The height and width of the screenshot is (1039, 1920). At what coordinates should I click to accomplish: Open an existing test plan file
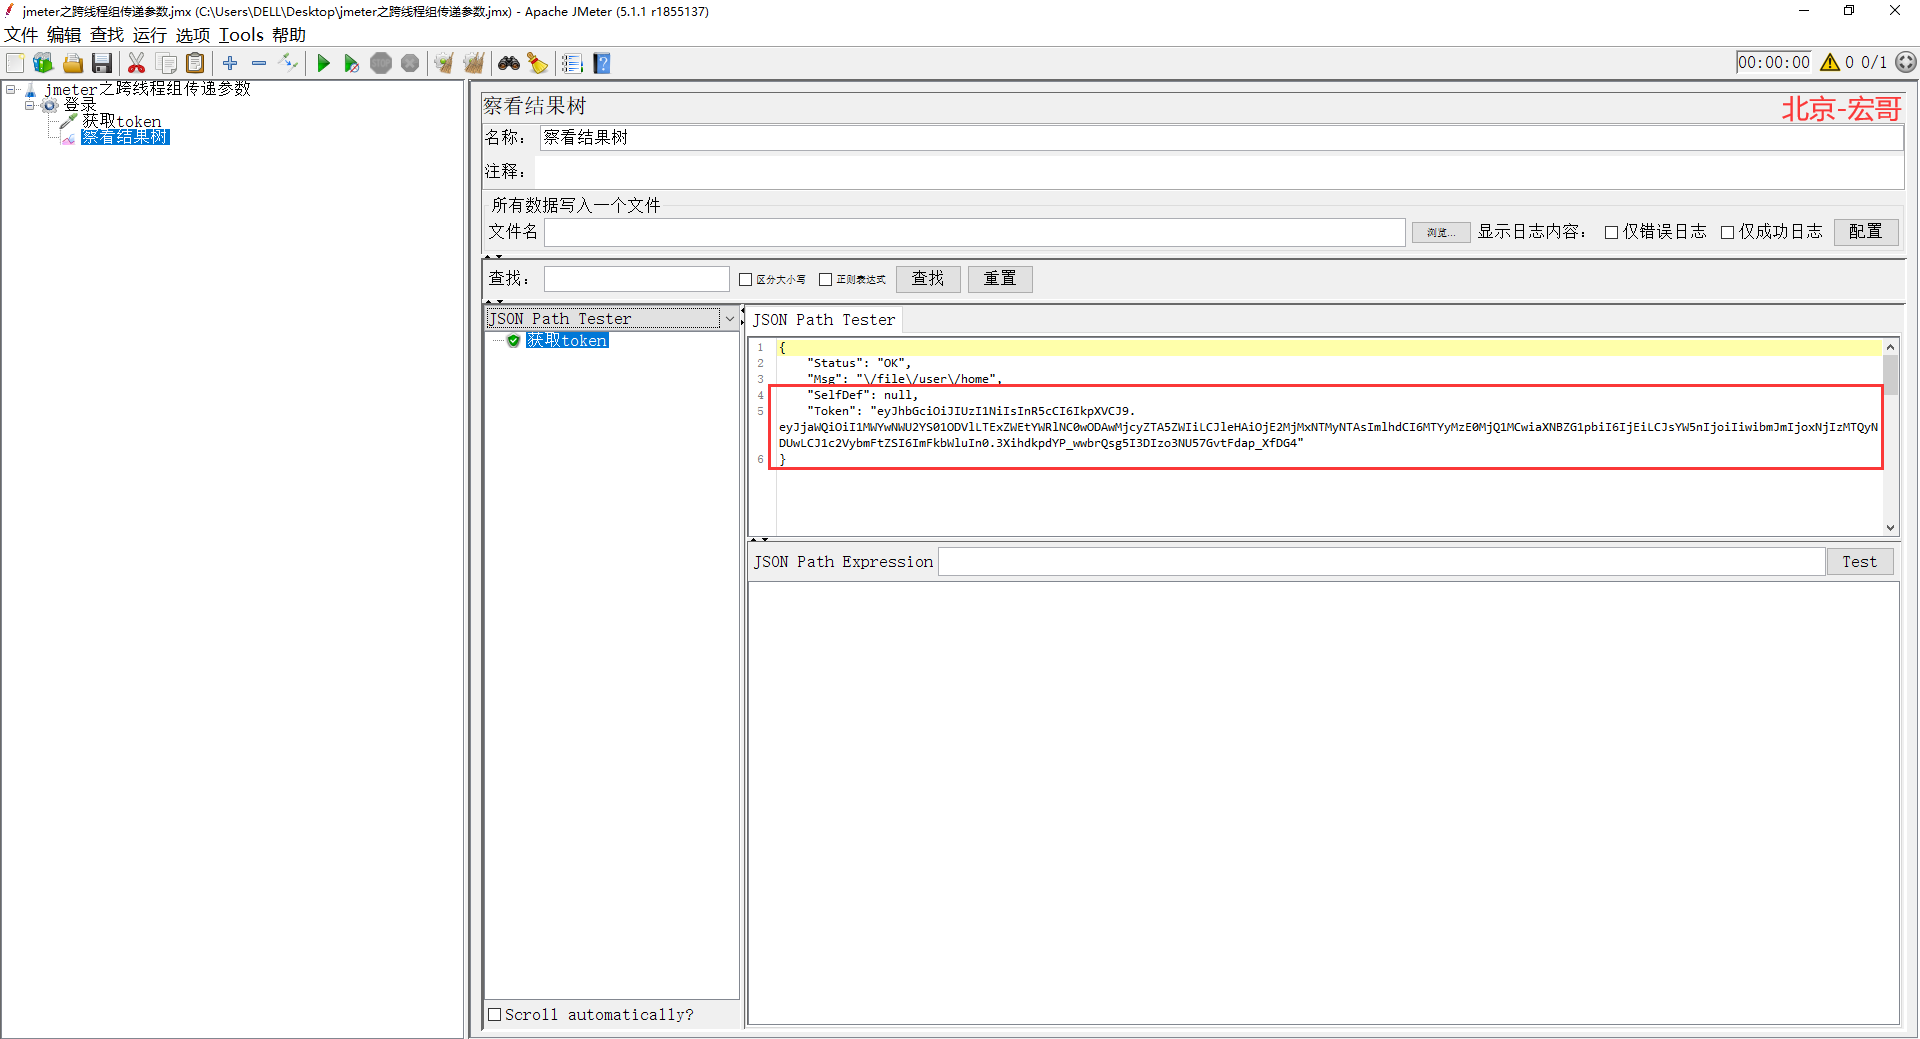point(73,63)
